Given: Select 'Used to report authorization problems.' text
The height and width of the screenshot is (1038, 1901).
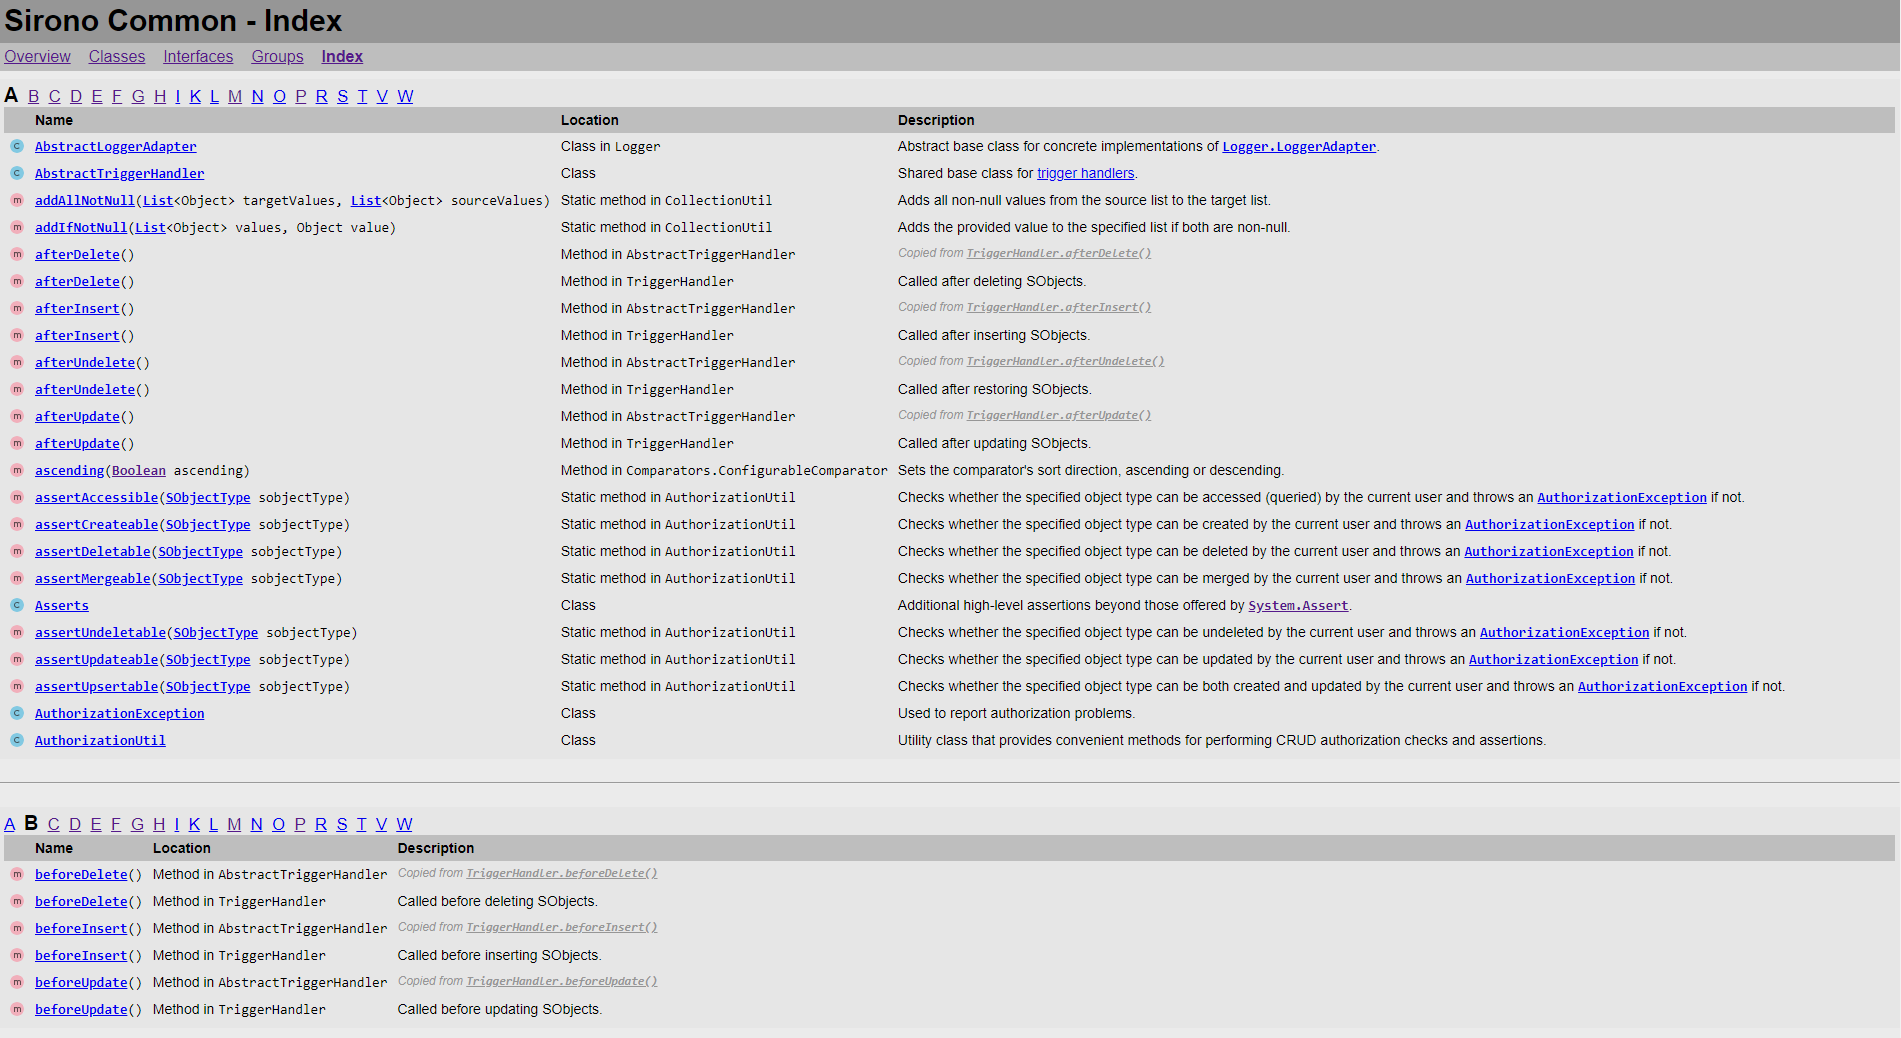Looking at the screenshot, I should coord(1016,713).
